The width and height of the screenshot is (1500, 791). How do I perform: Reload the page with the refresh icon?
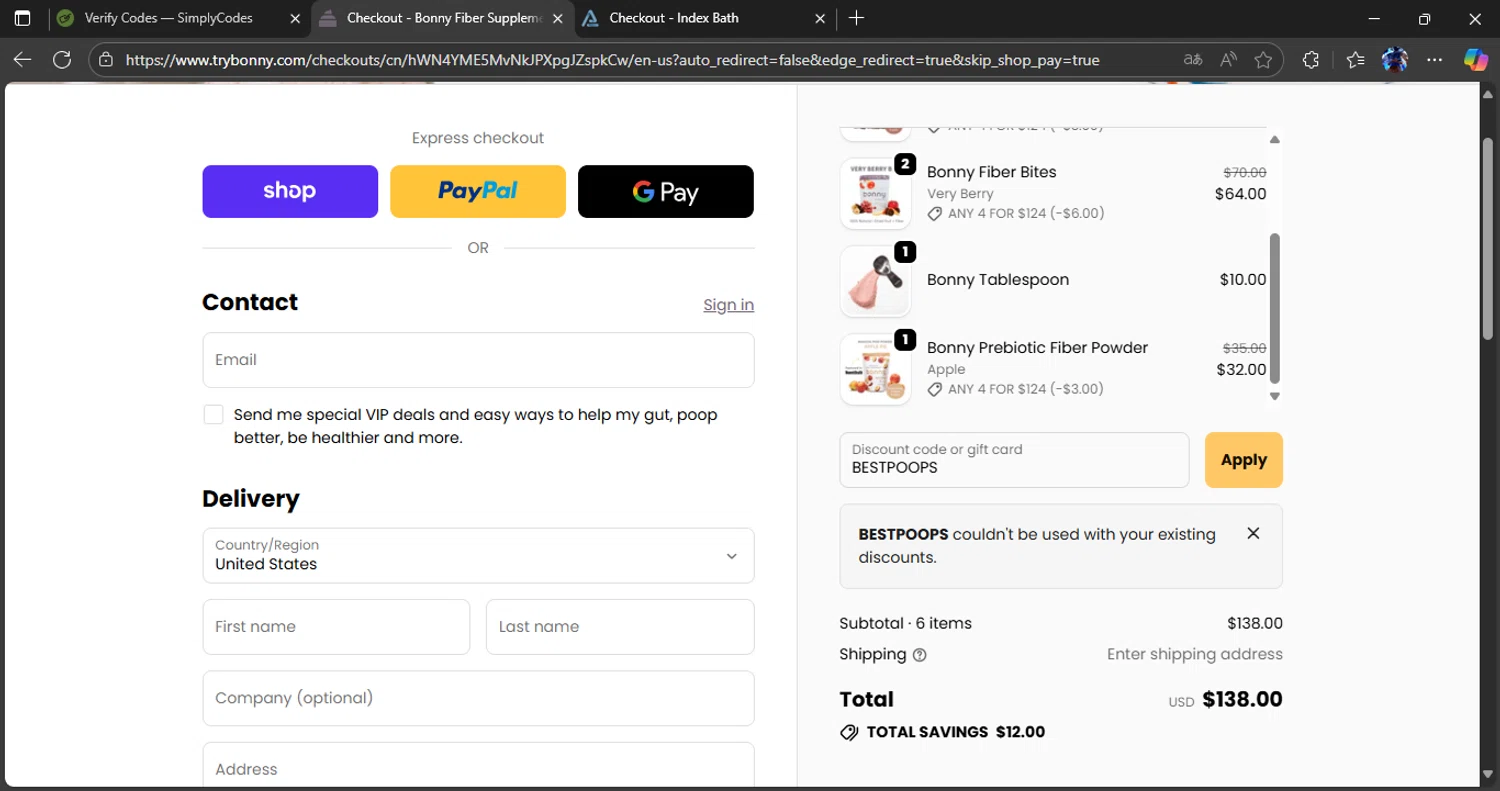(62, 60)
